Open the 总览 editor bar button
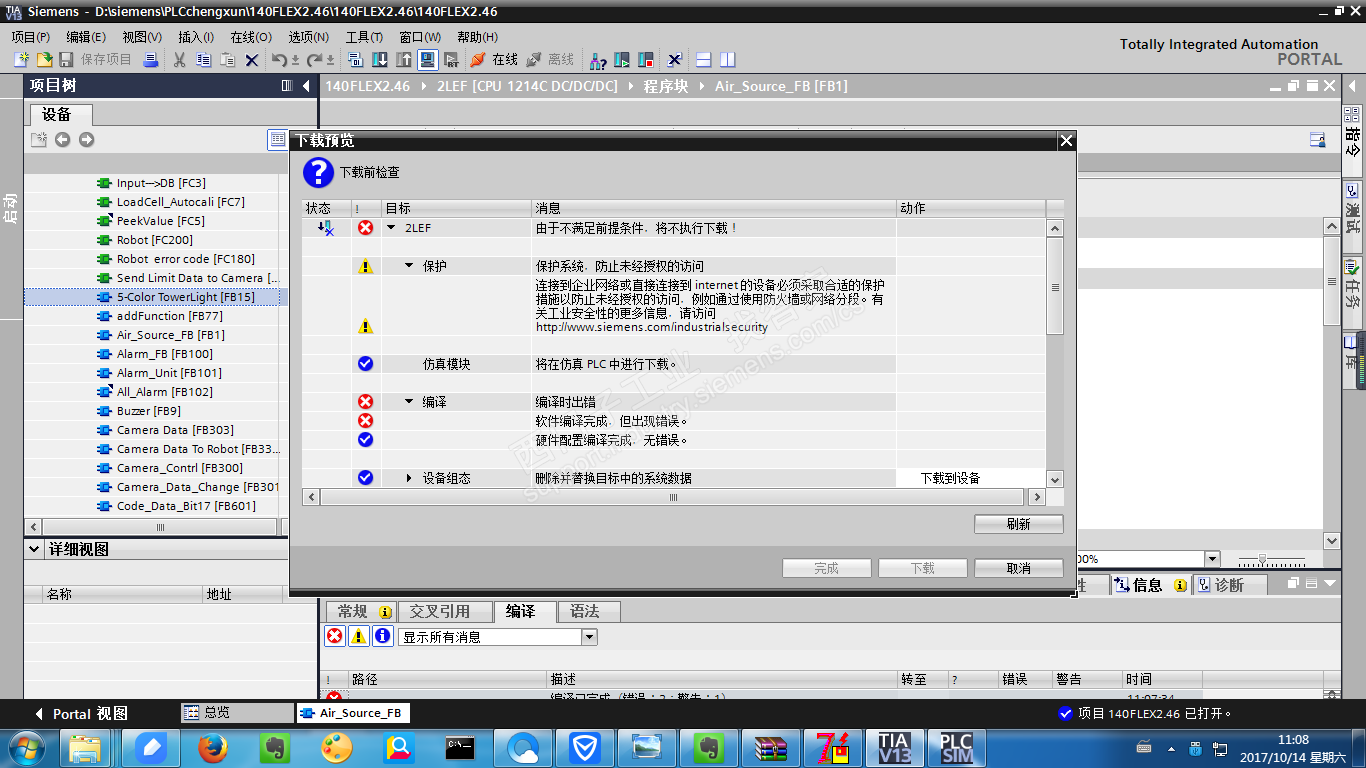This screenshot has height=768, width=1366. (237, 713)
